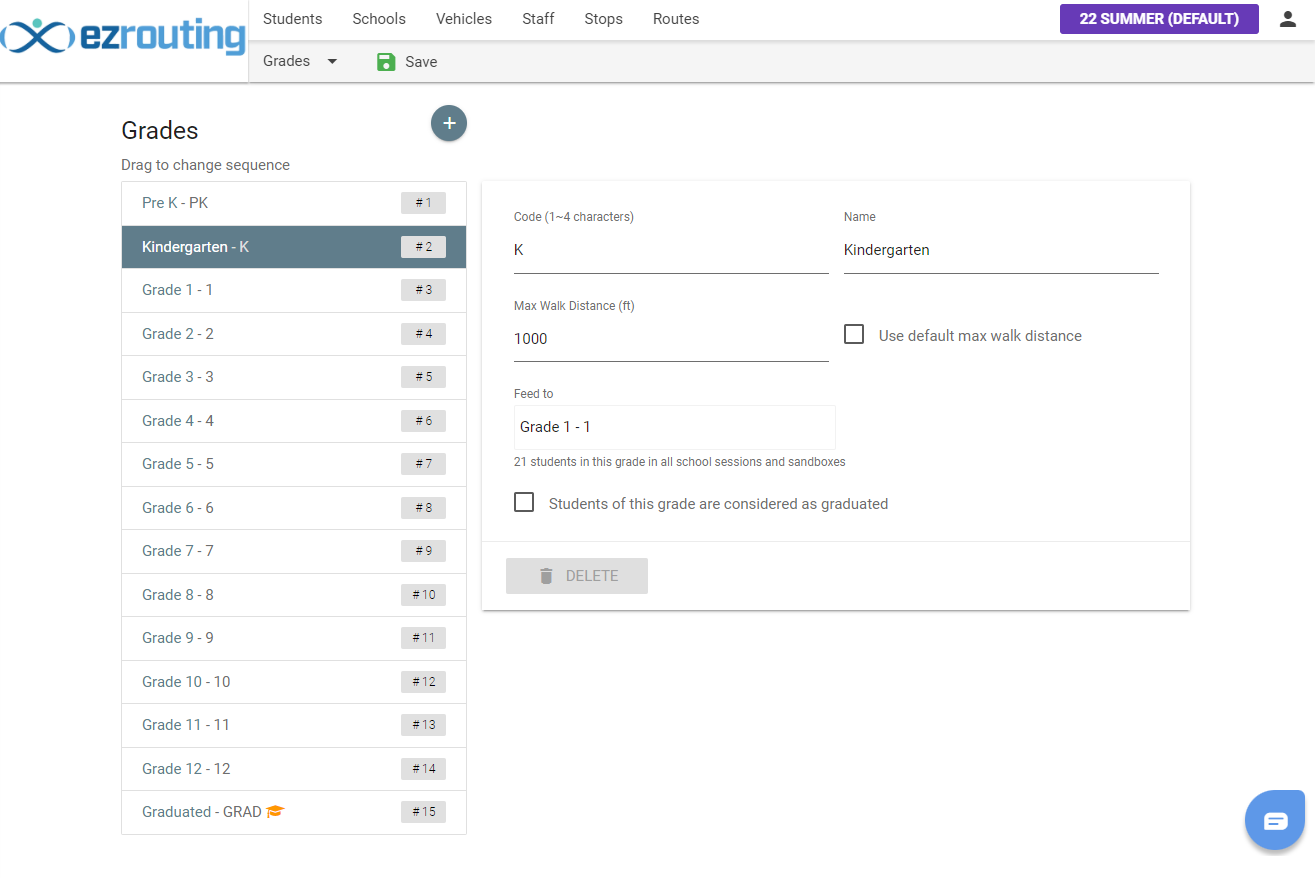Viewport: 1315px width, 878px height.
Task: Open the Routes menu
Action: point(676,19)
